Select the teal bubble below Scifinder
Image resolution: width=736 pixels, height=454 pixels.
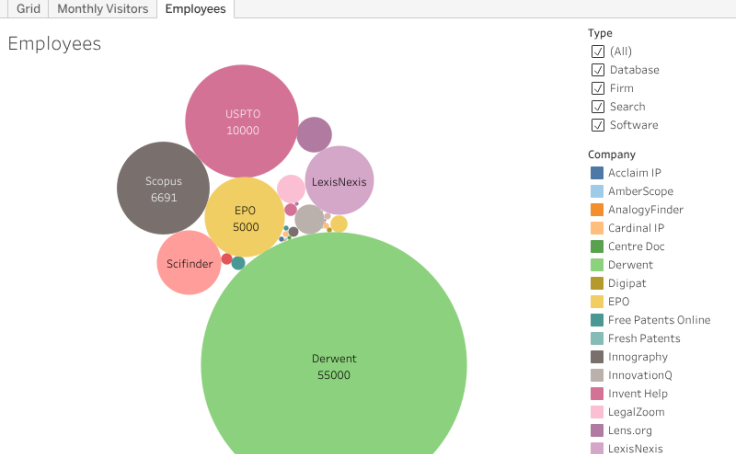(x=238, y=263)
